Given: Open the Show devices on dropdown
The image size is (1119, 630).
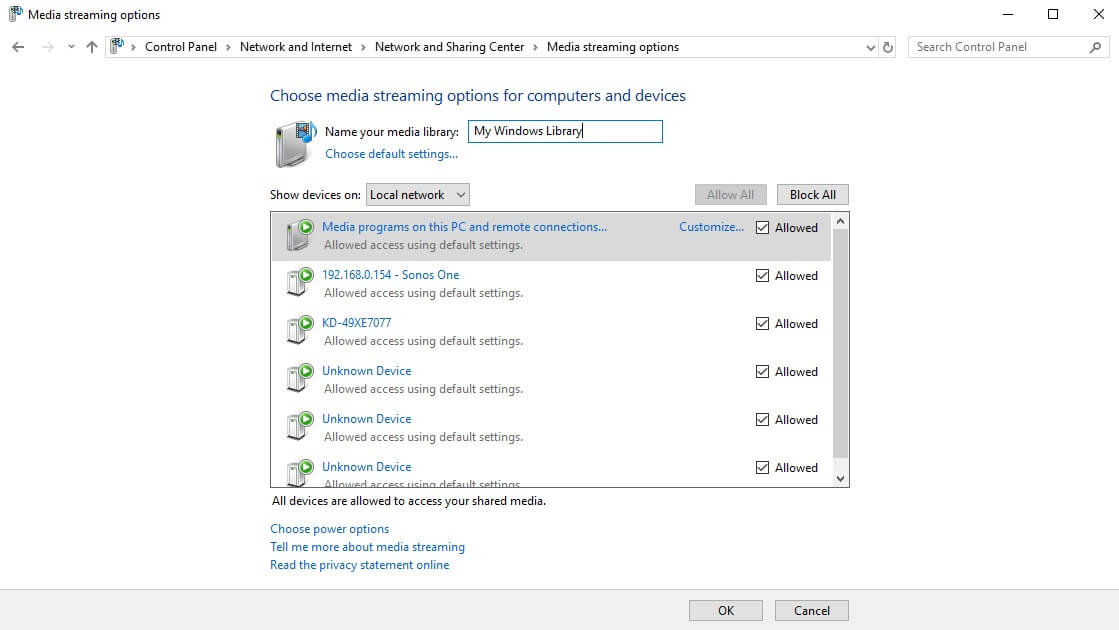Looking at the screenshot, I should (x=417, y=195).
